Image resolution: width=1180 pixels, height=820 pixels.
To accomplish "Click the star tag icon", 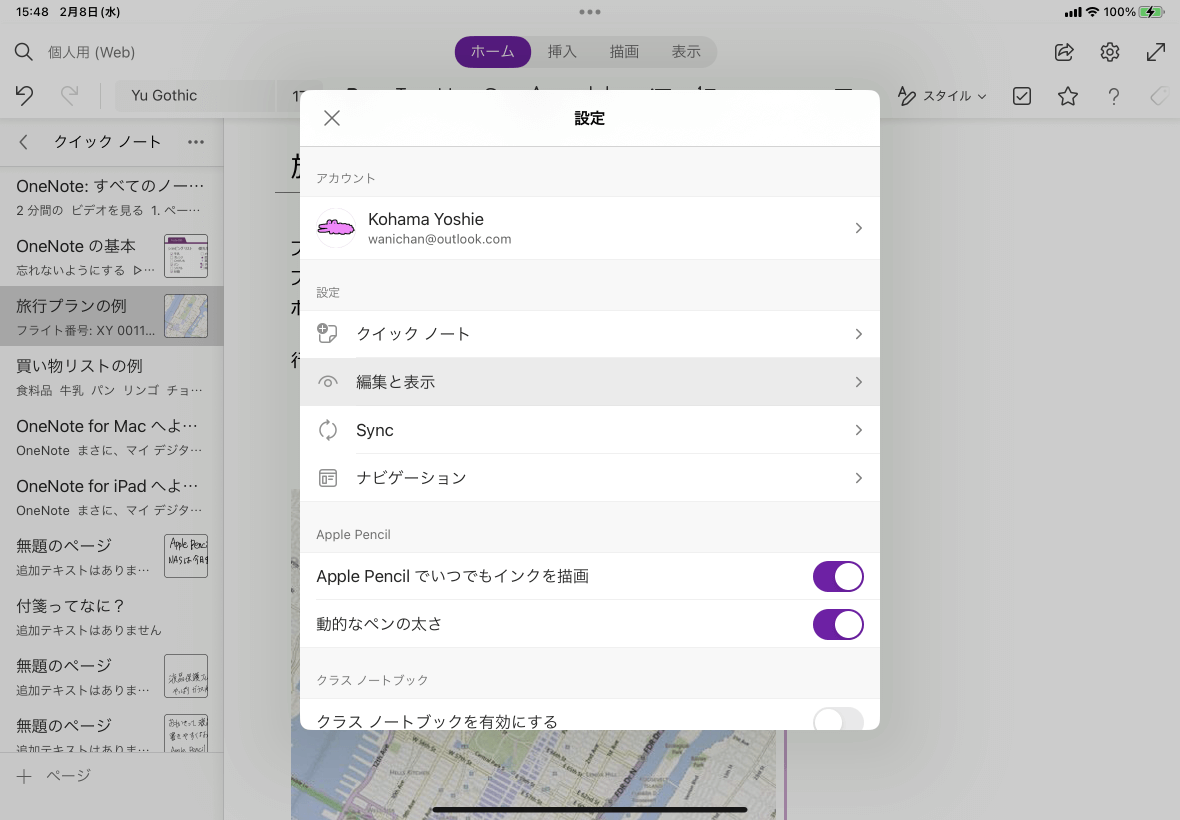I will 1068,96.
